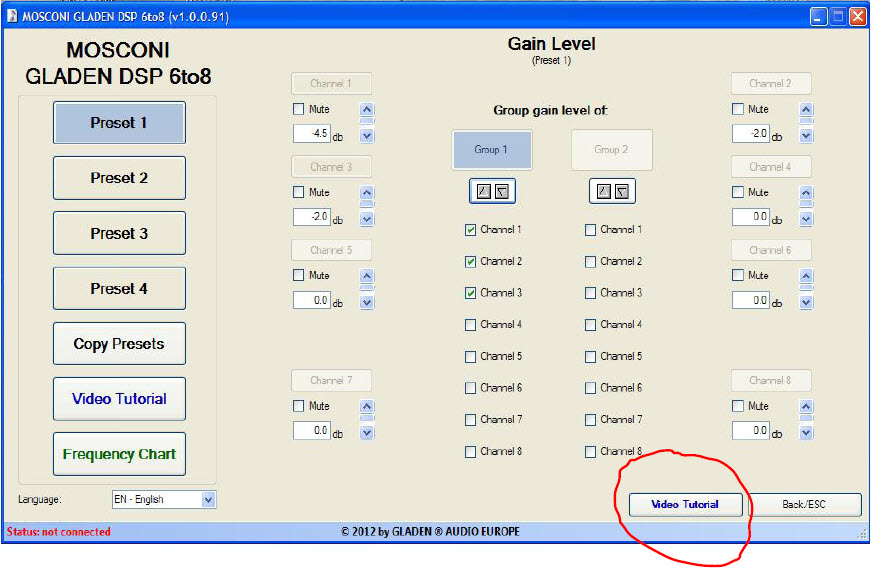Raise Channel 8 gain with up arrow
The height and width of the screenshot is (572, 871).
coord(807,407)
